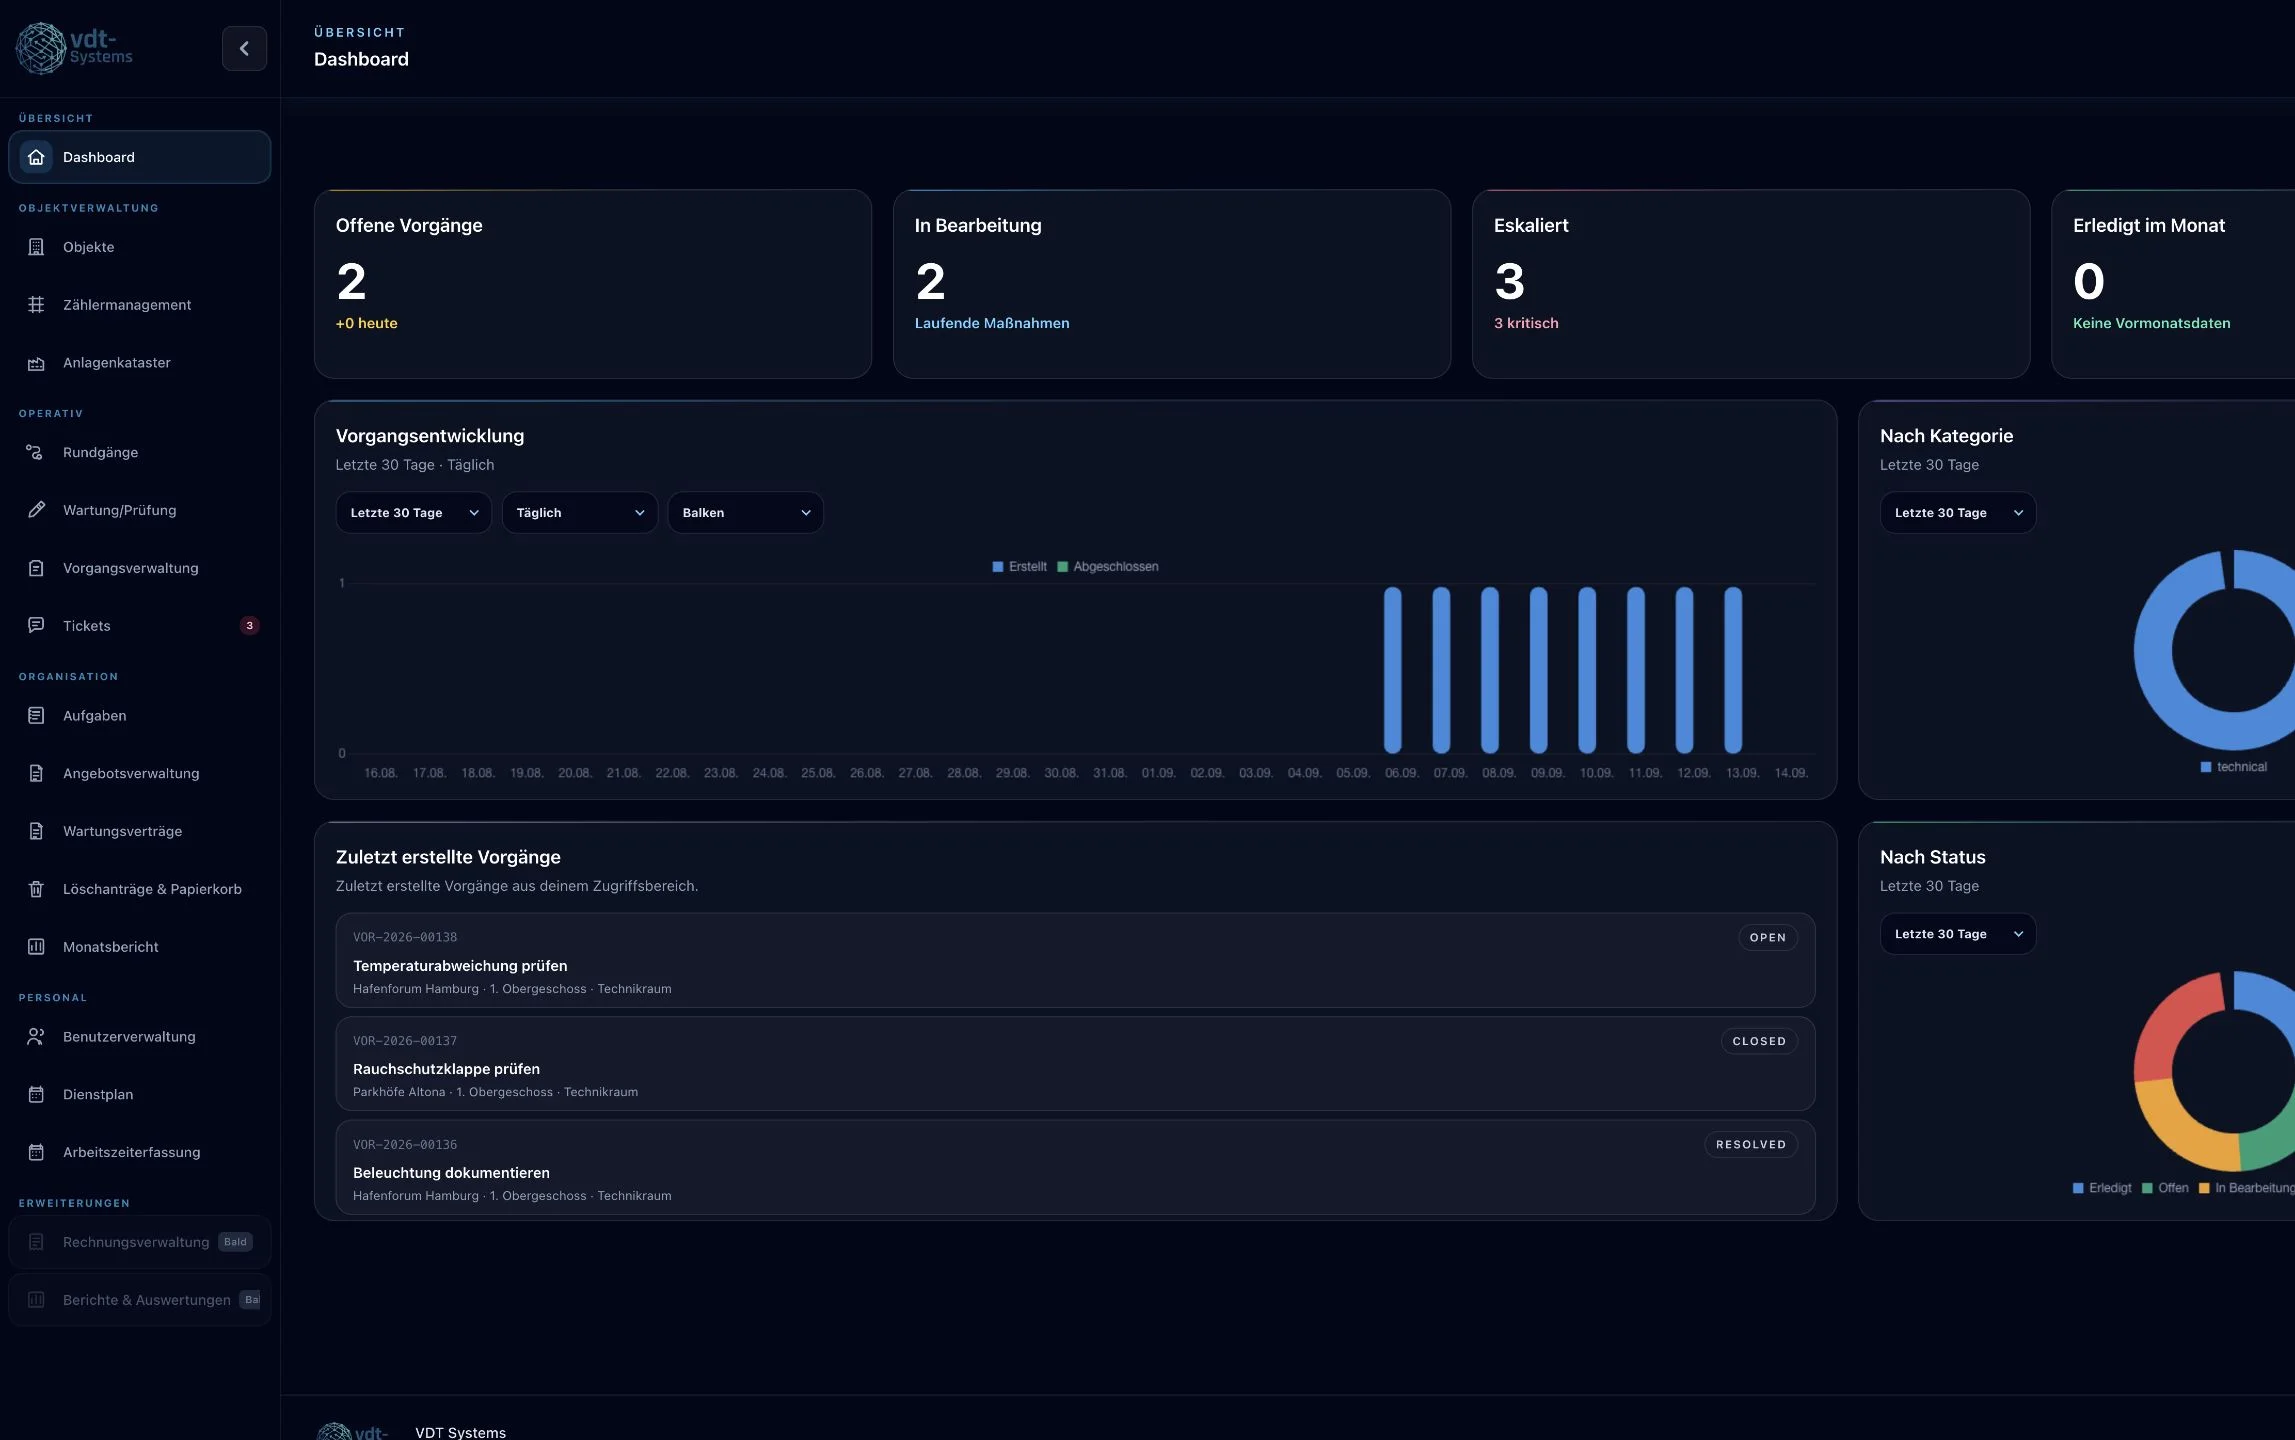Click the Wartungsverträge document icon
This screenshot has width=2295, height=1440.
[x=36, y=831]
